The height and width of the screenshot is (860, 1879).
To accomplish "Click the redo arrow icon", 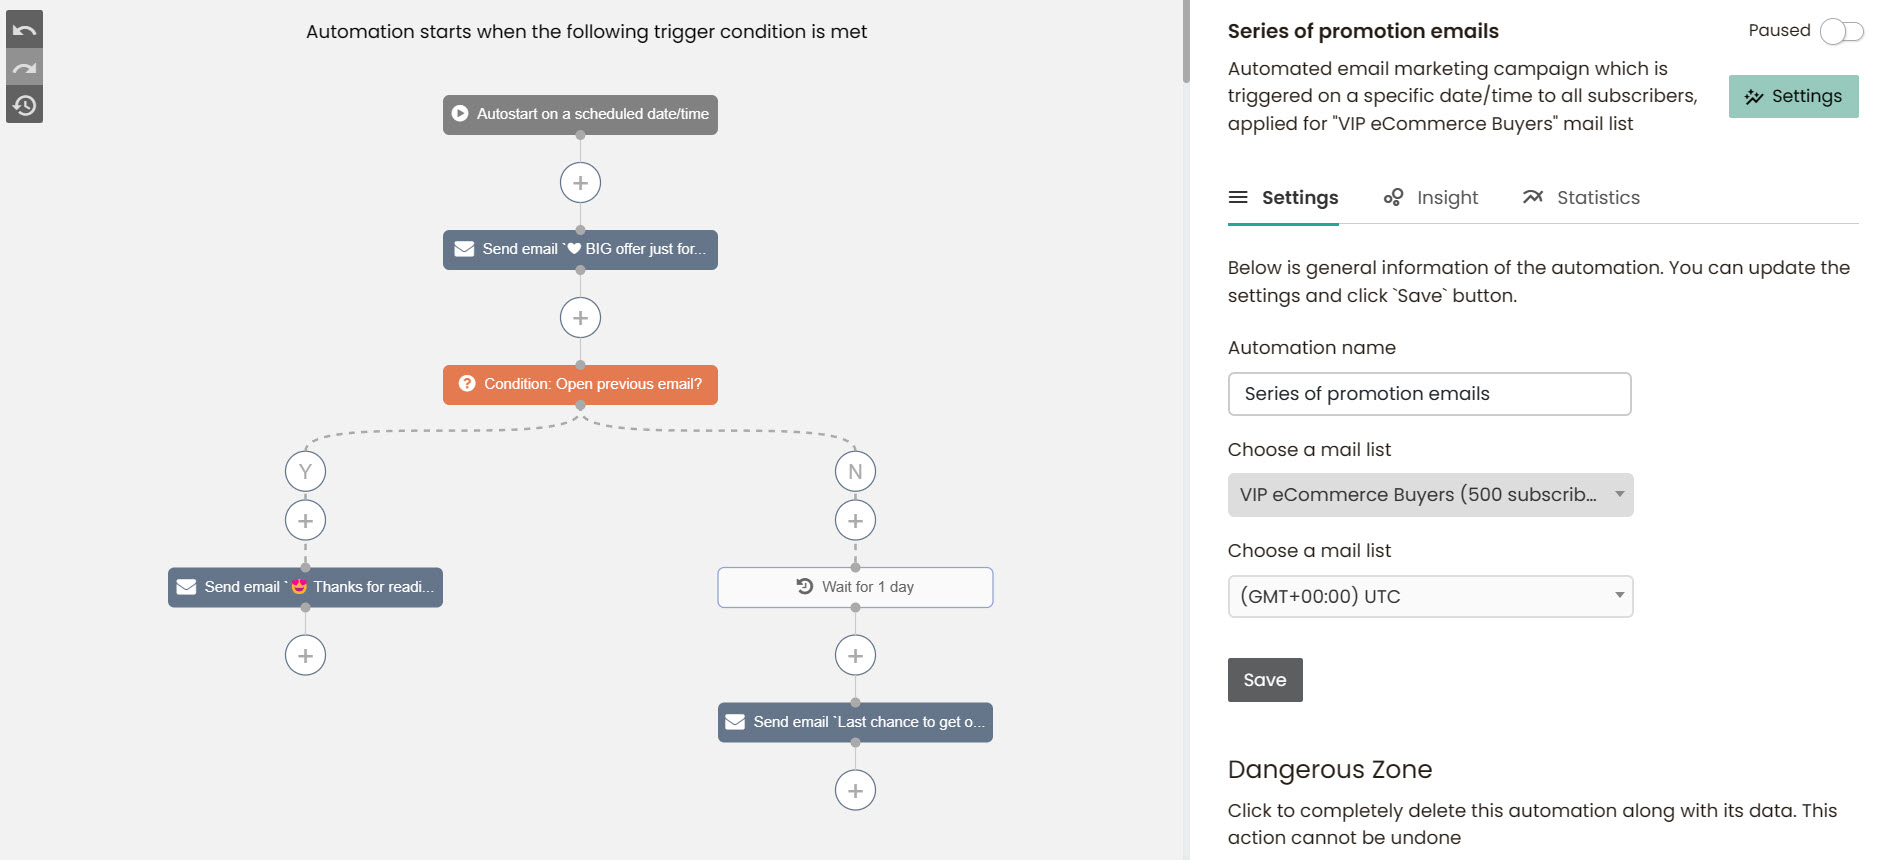I will (24, 68).
